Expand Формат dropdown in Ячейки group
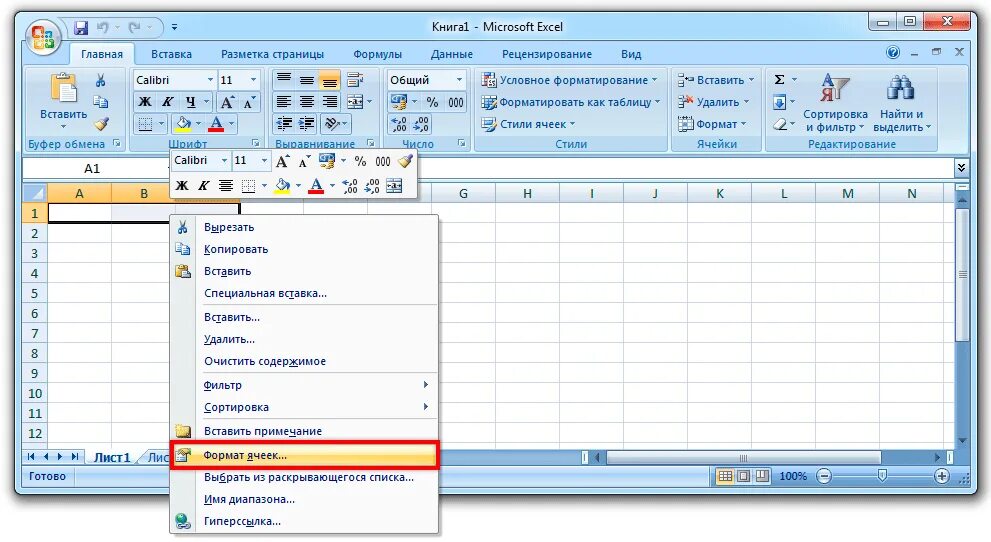Image resolution: width=991 pixels, height=542 pixels. coord(744,124)
